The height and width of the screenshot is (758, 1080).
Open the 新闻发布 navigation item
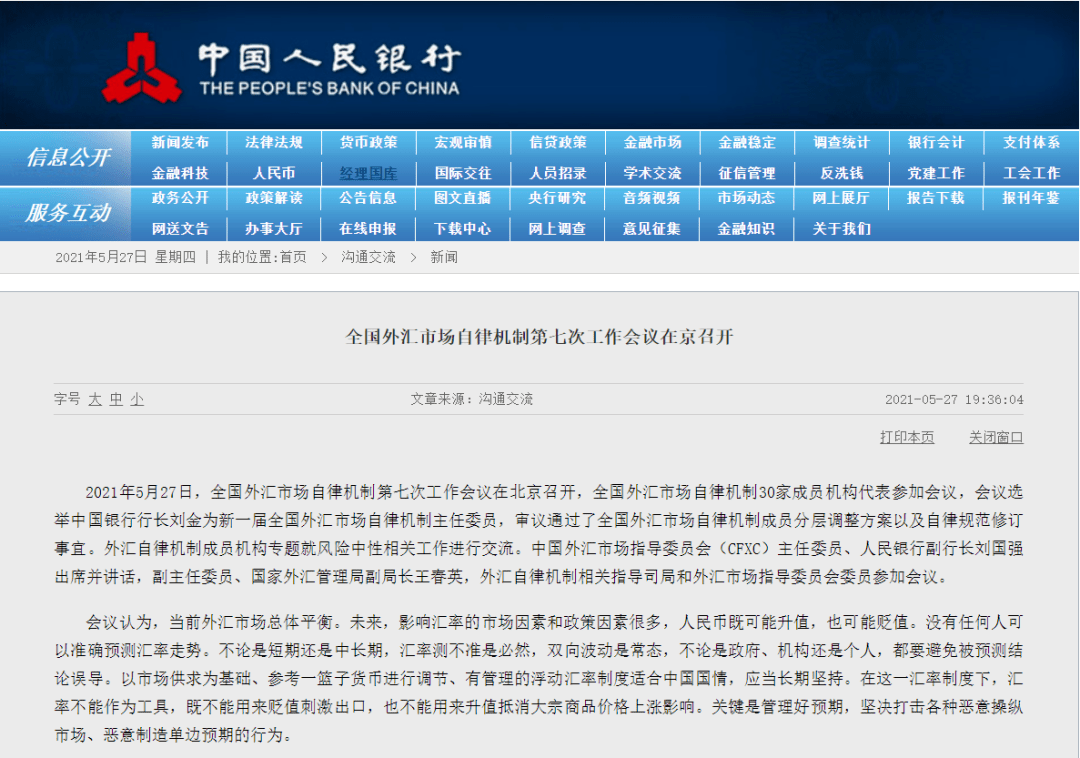pyautogui.click(x=180, y=142)
